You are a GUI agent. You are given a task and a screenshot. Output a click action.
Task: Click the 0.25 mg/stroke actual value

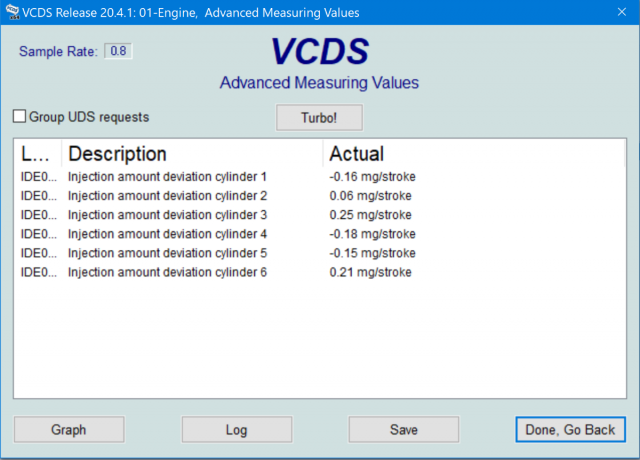pos(370,215)
